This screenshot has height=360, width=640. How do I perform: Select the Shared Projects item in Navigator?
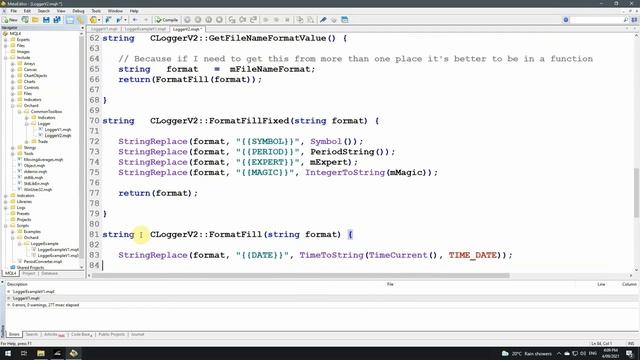click(30, 267)
